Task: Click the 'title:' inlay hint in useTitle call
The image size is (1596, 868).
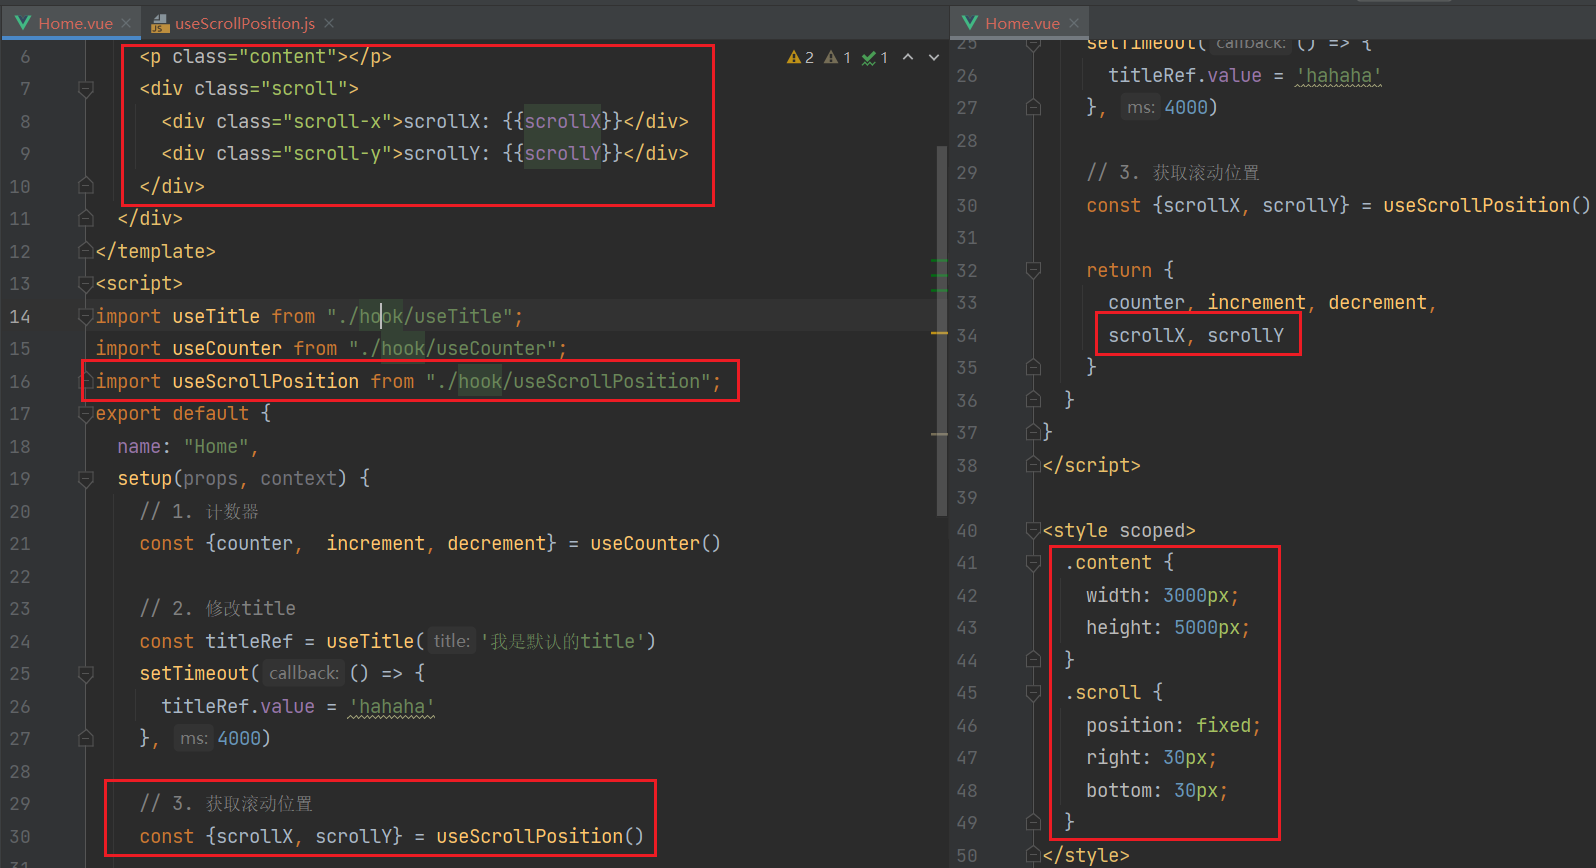Action: (452, 641)
